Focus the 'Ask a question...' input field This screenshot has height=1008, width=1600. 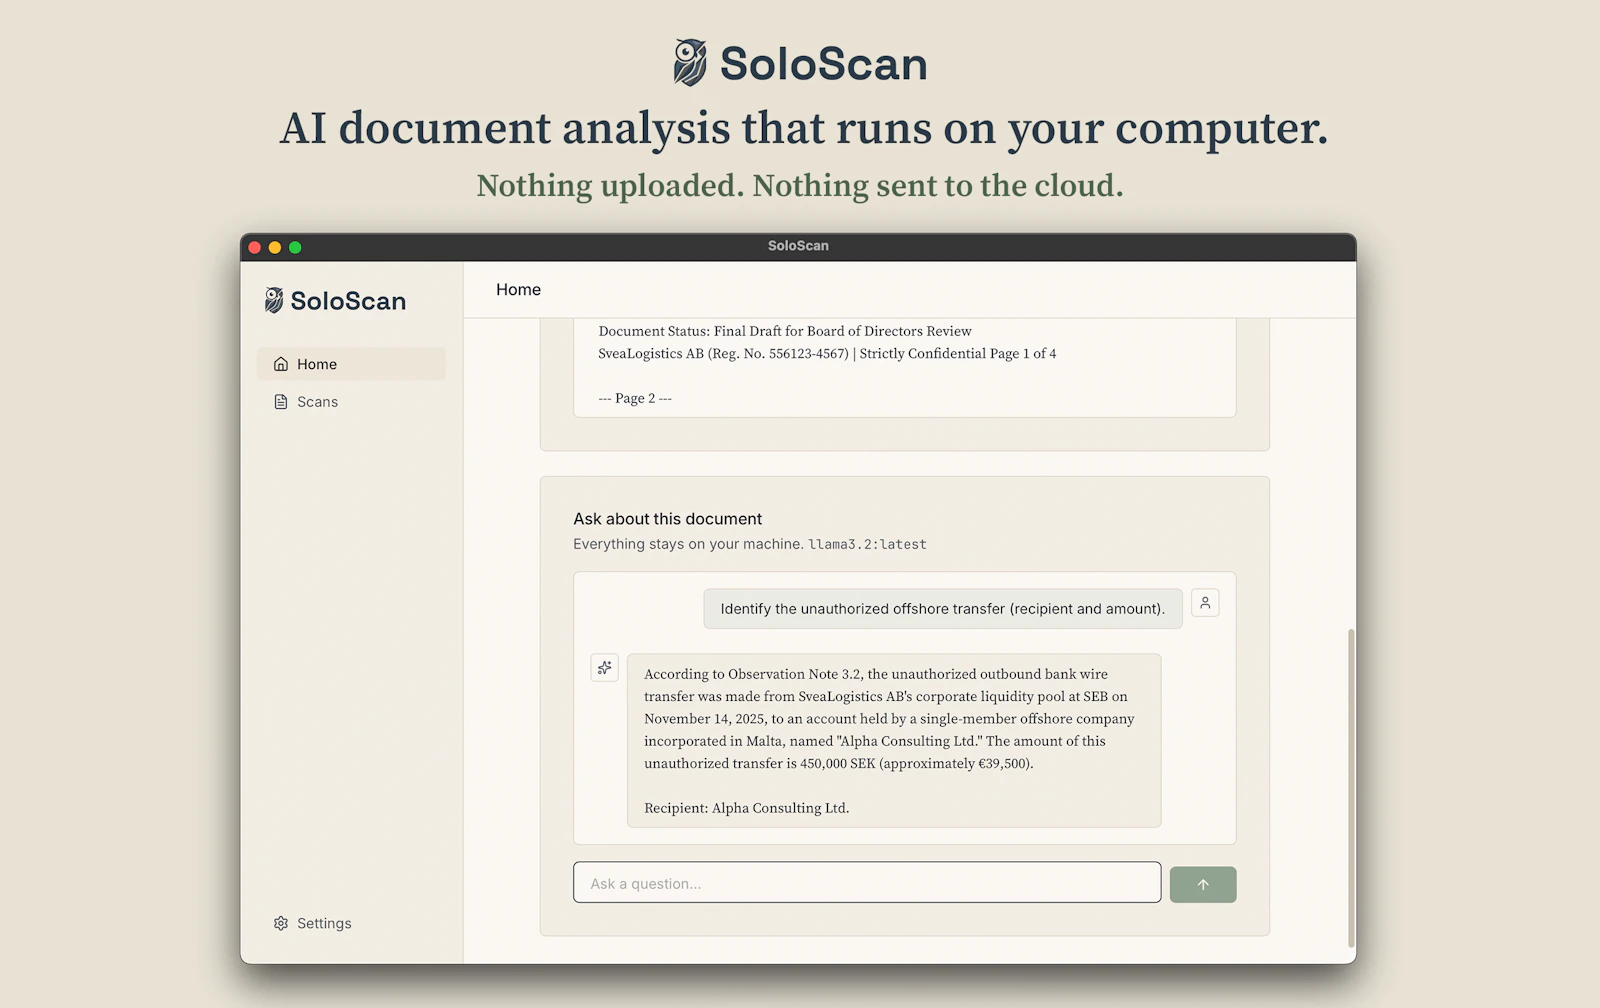[x=867, y=883]
